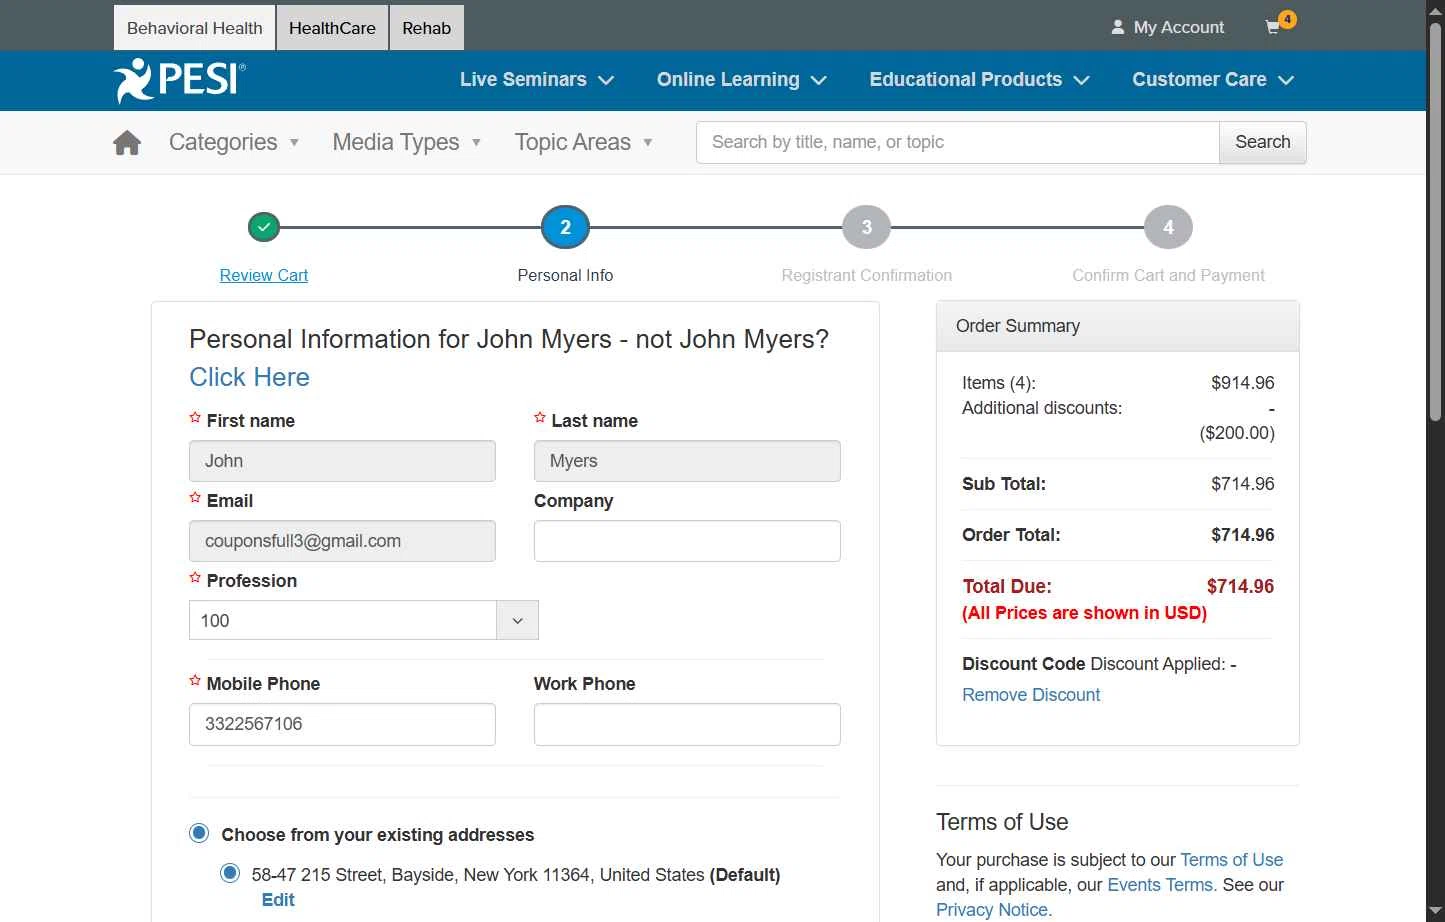Viewport: 1445px width, 922px height.
Task: Click the search by title field
Action: pyautogui.click(x=958, y=142)
